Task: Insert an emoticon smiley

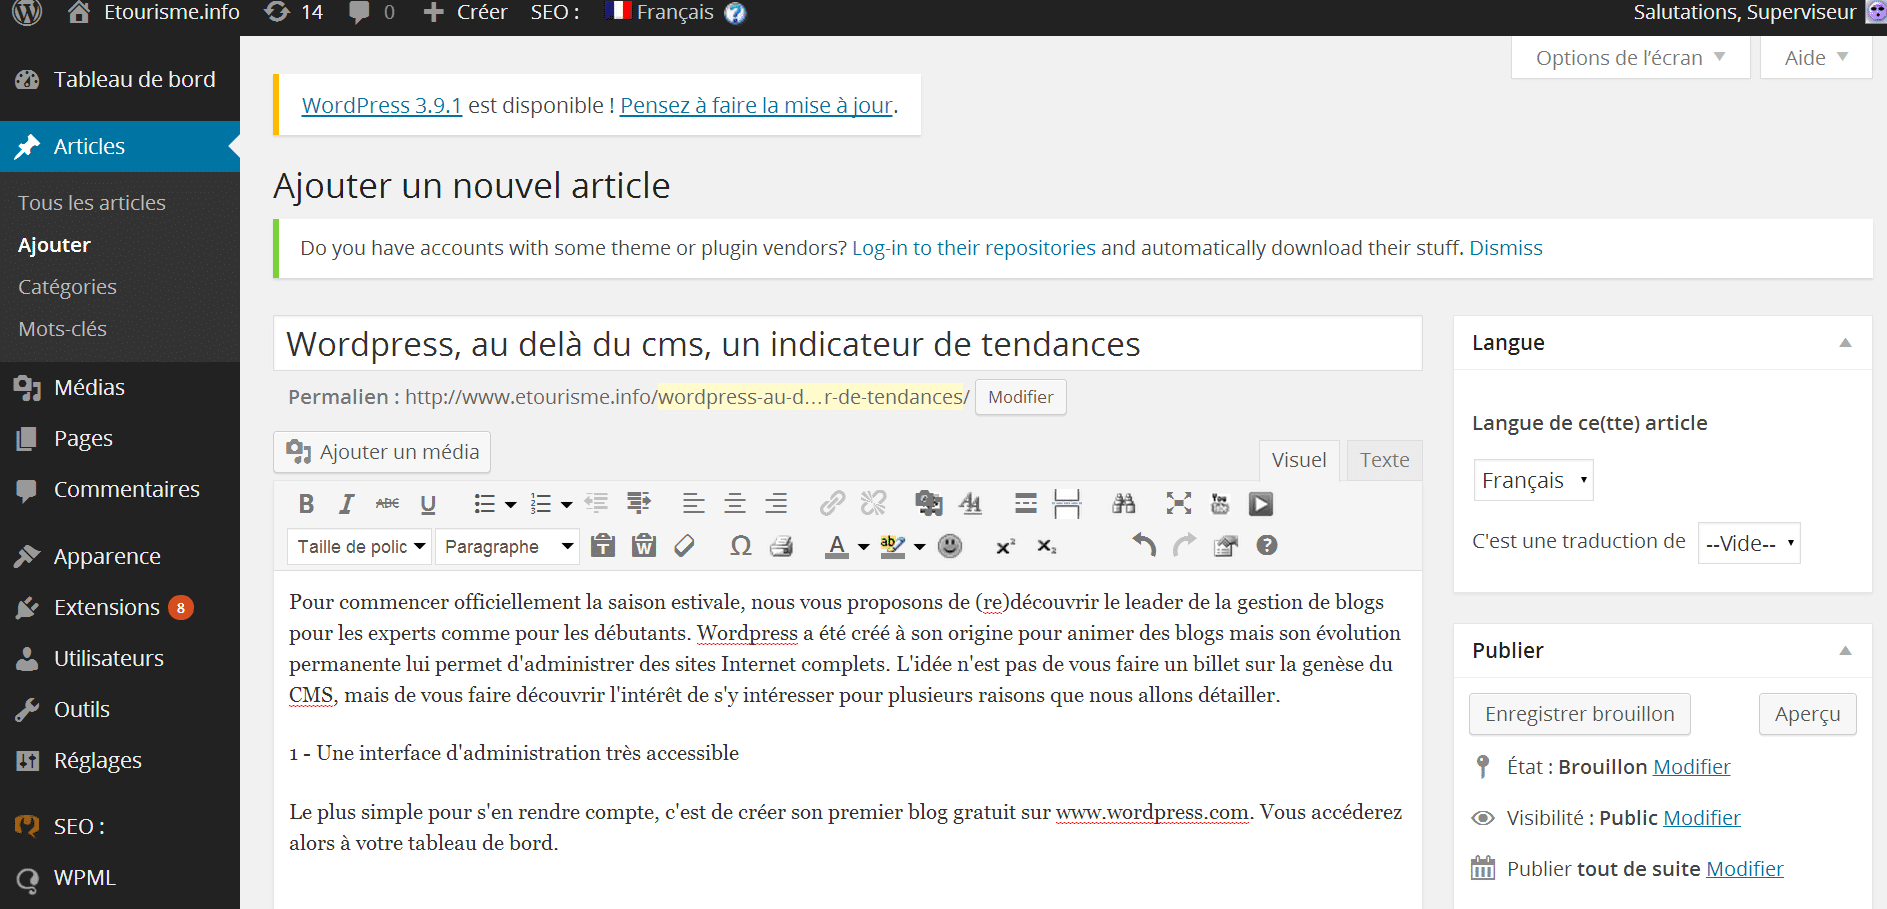Action: click(x=950, y=545)
